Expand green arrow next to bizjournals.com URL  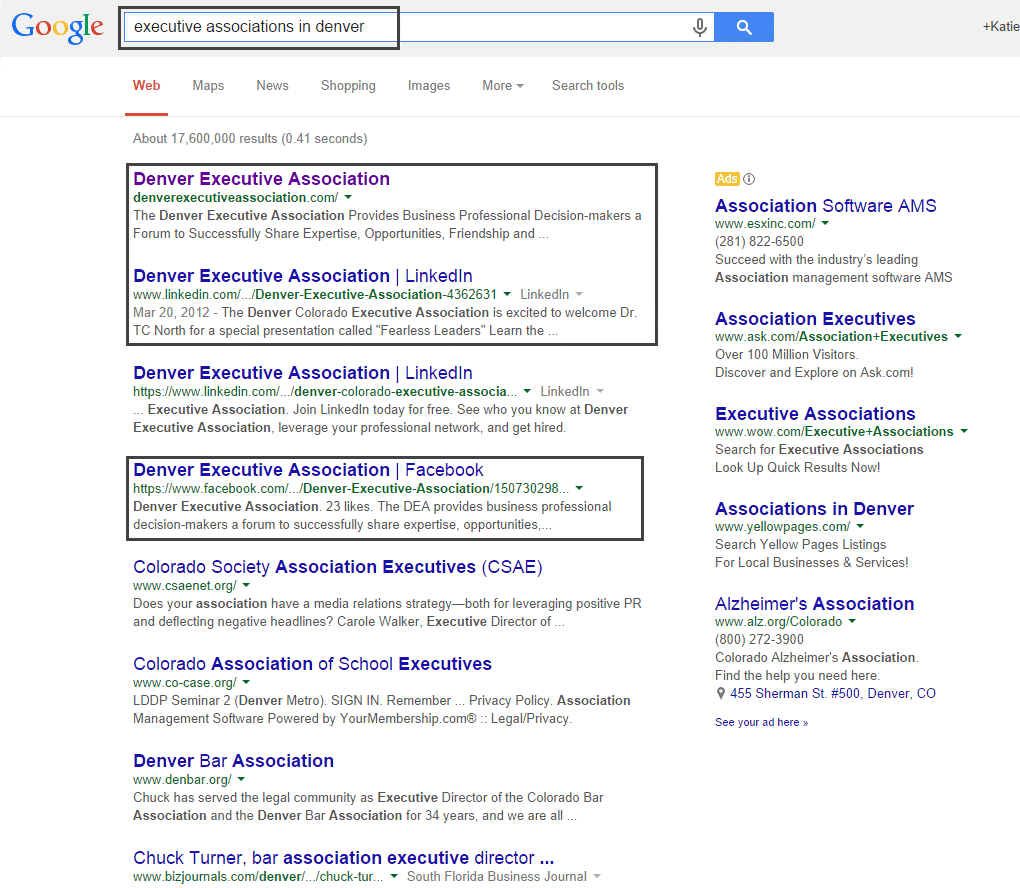pyautogui.click(x=394, y=876)
